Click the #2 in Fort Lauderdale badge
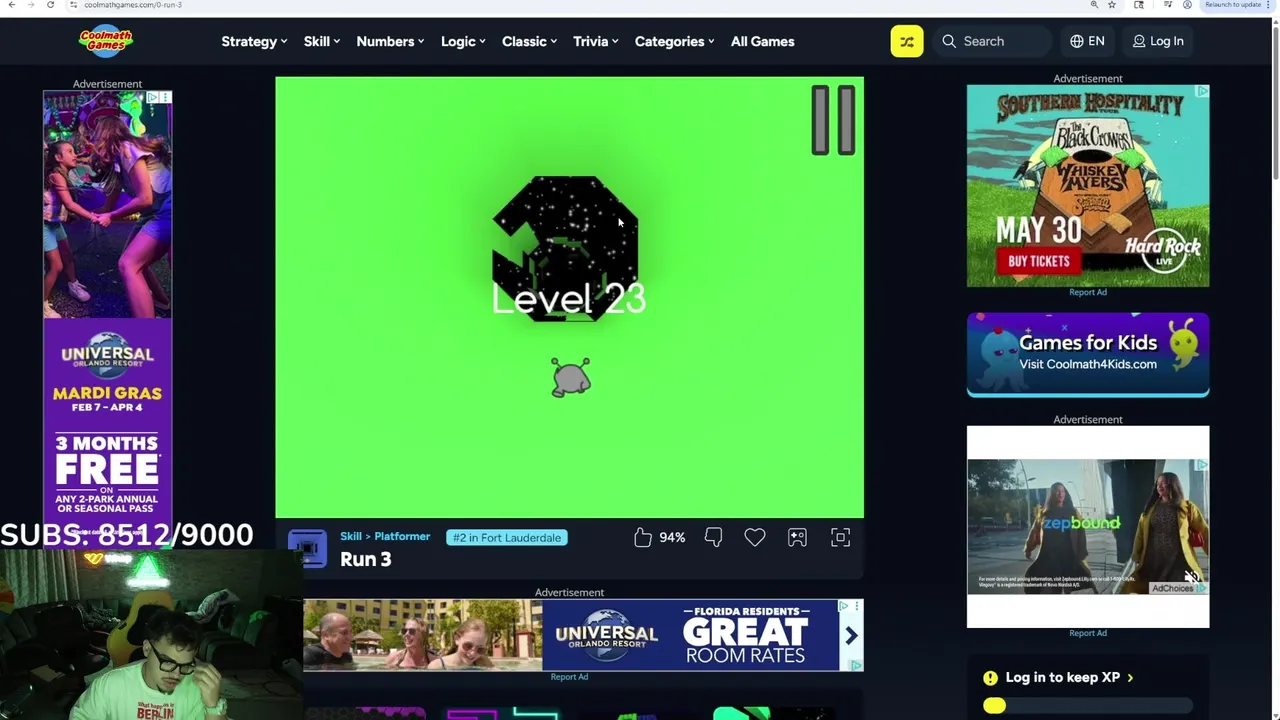Viewport: 1280px width, 720px height. click(507, 538)
